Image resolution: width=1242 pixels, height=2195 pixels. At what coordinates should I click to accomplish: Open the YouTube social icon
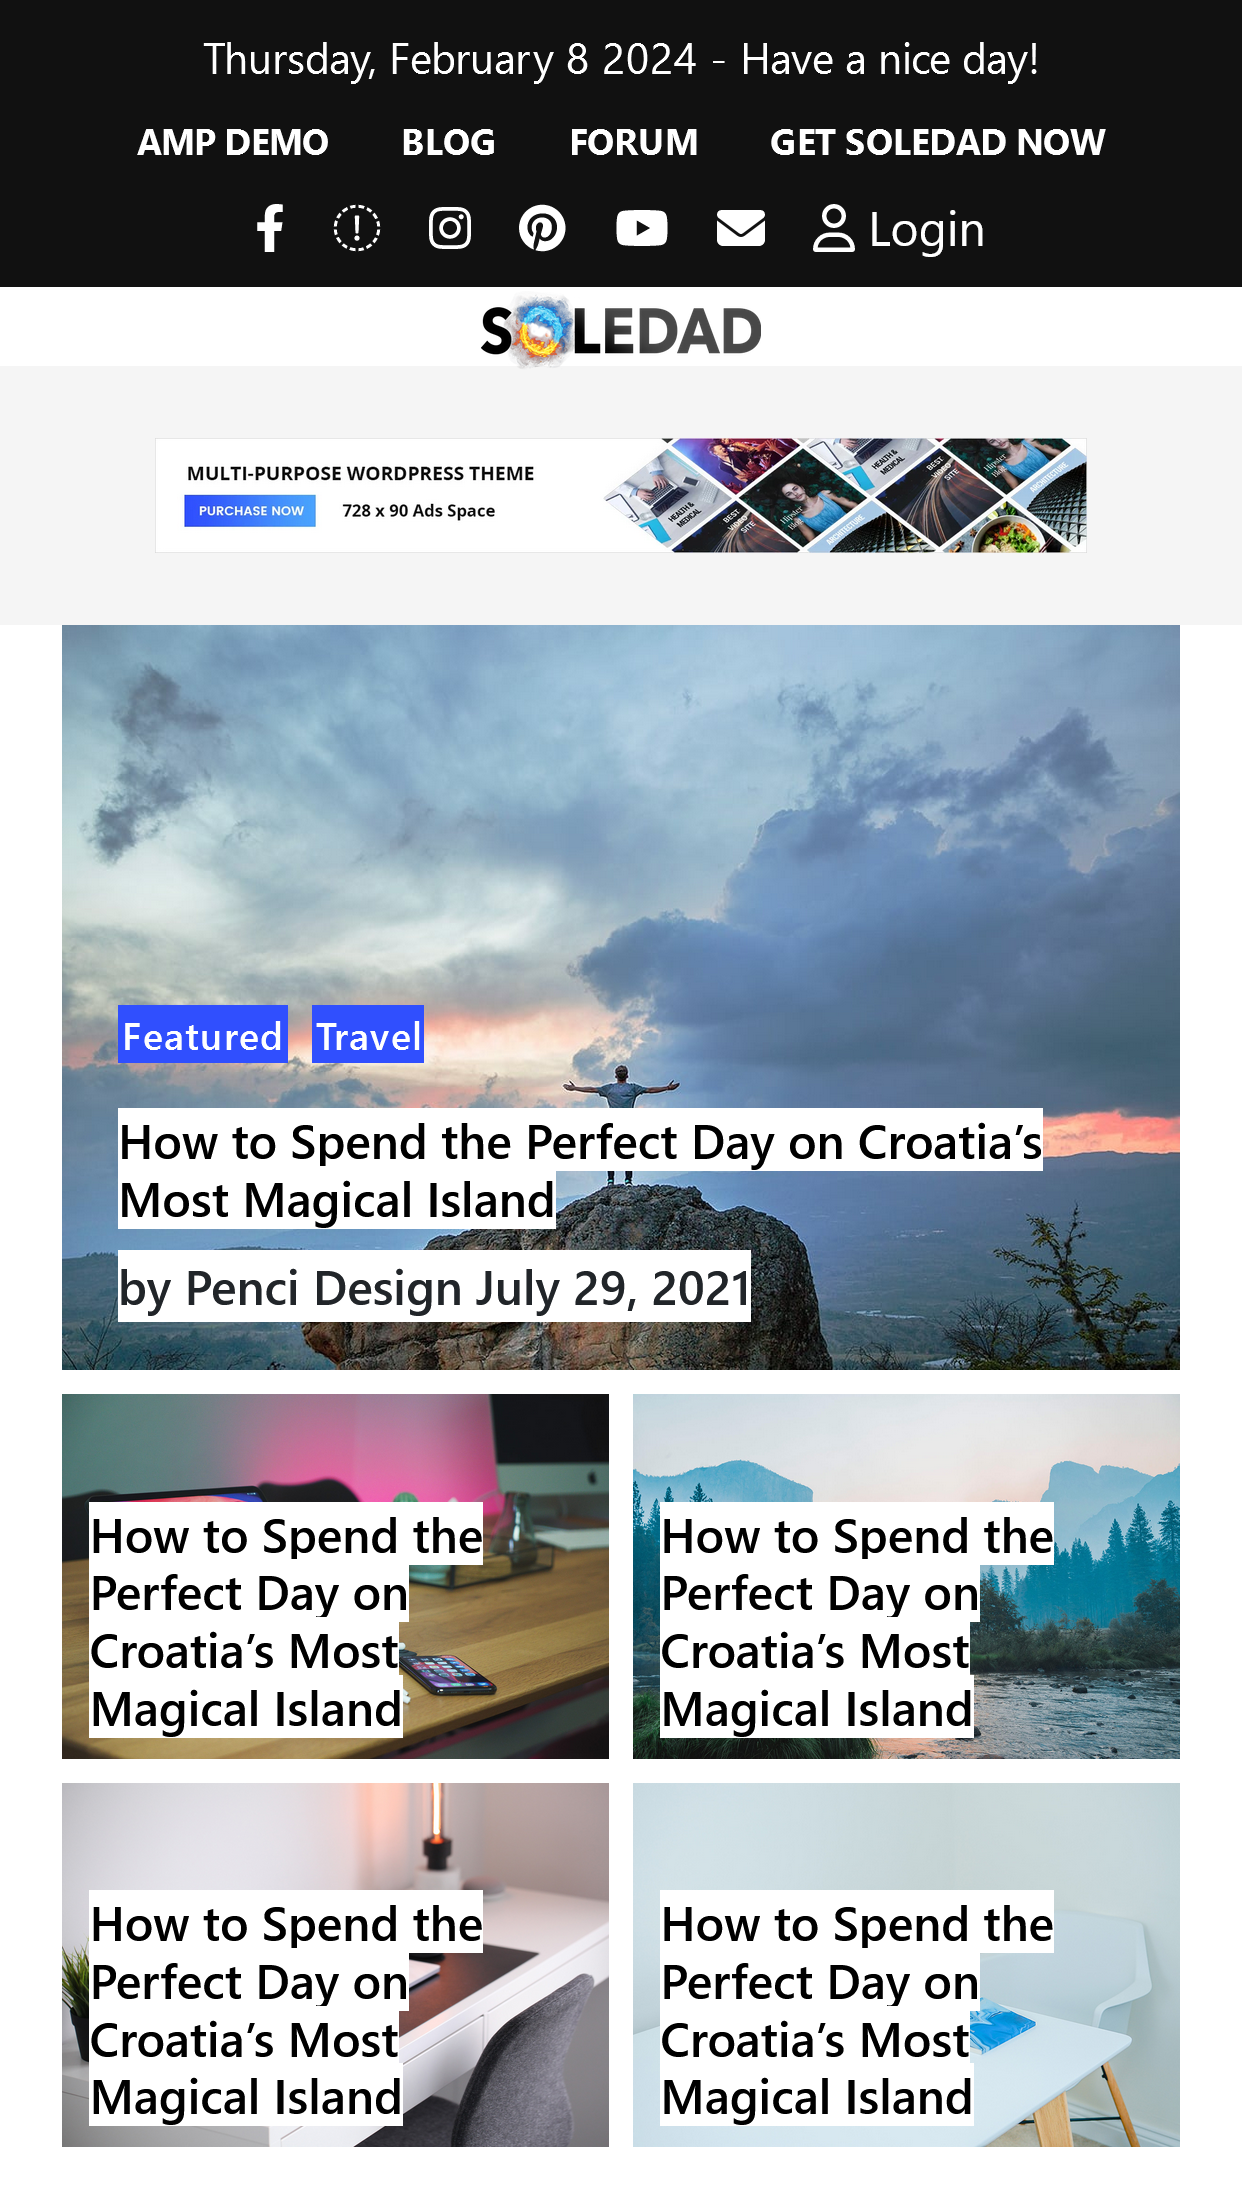point(641,228)
